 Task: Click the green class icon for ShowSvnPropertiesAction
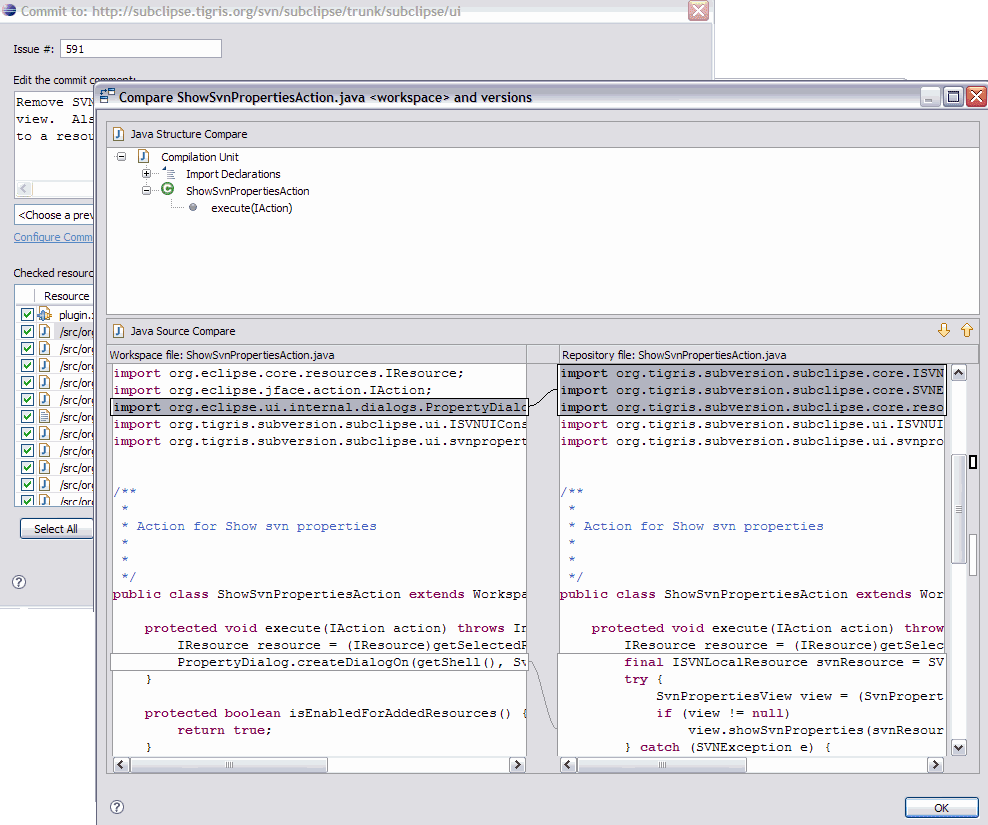coord(168,189)
